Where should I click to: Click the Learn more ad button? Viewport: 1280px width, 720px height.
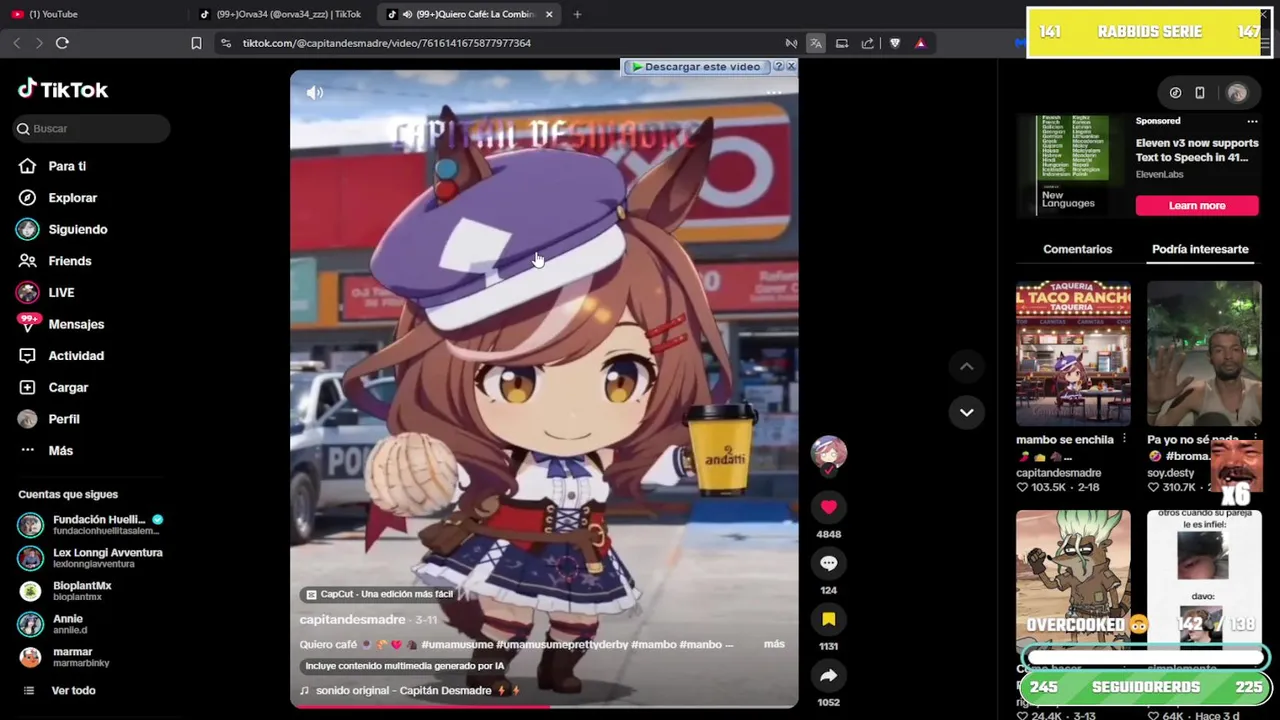(x=1196, y=205)
